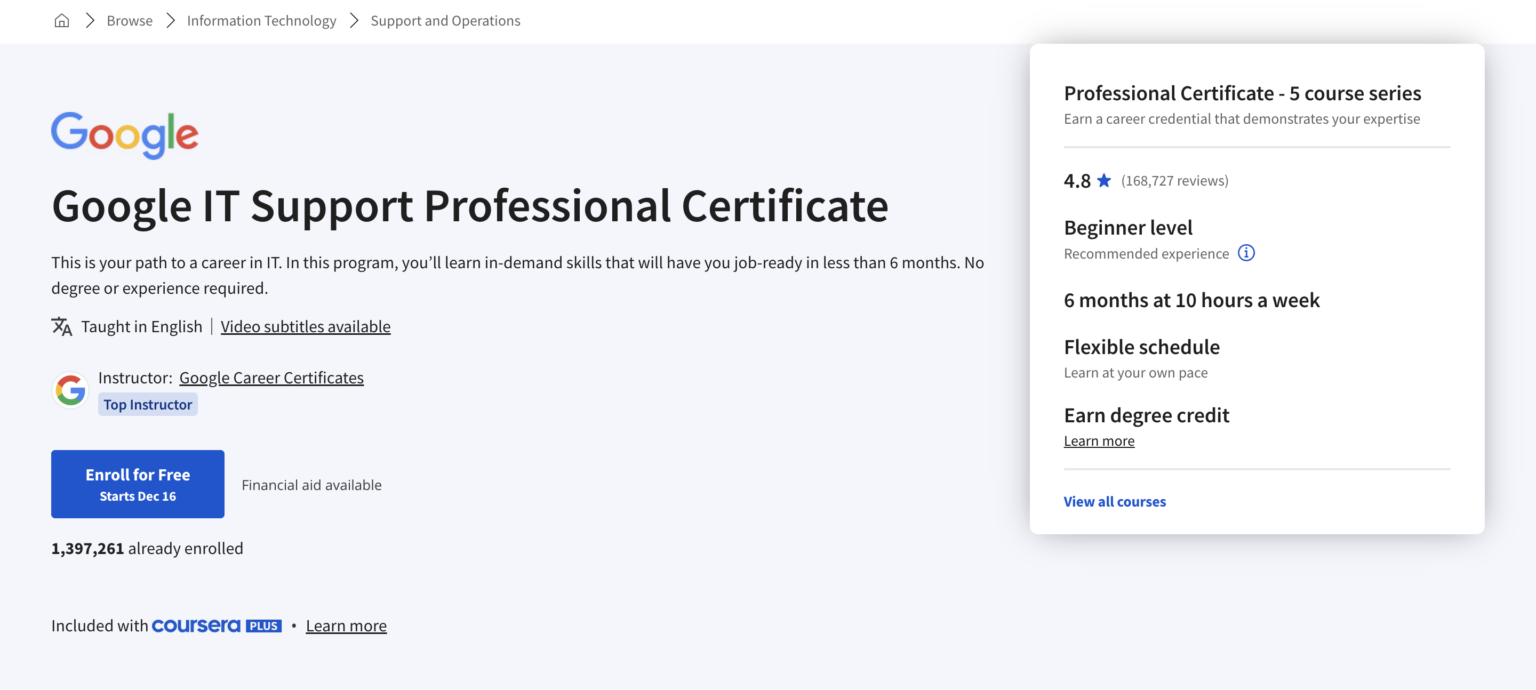Image resolution: width=1536 pixels, height=690 pixels.
Task: Navigate to Support and Operations breadcrumb
Action: click(445, 20)
